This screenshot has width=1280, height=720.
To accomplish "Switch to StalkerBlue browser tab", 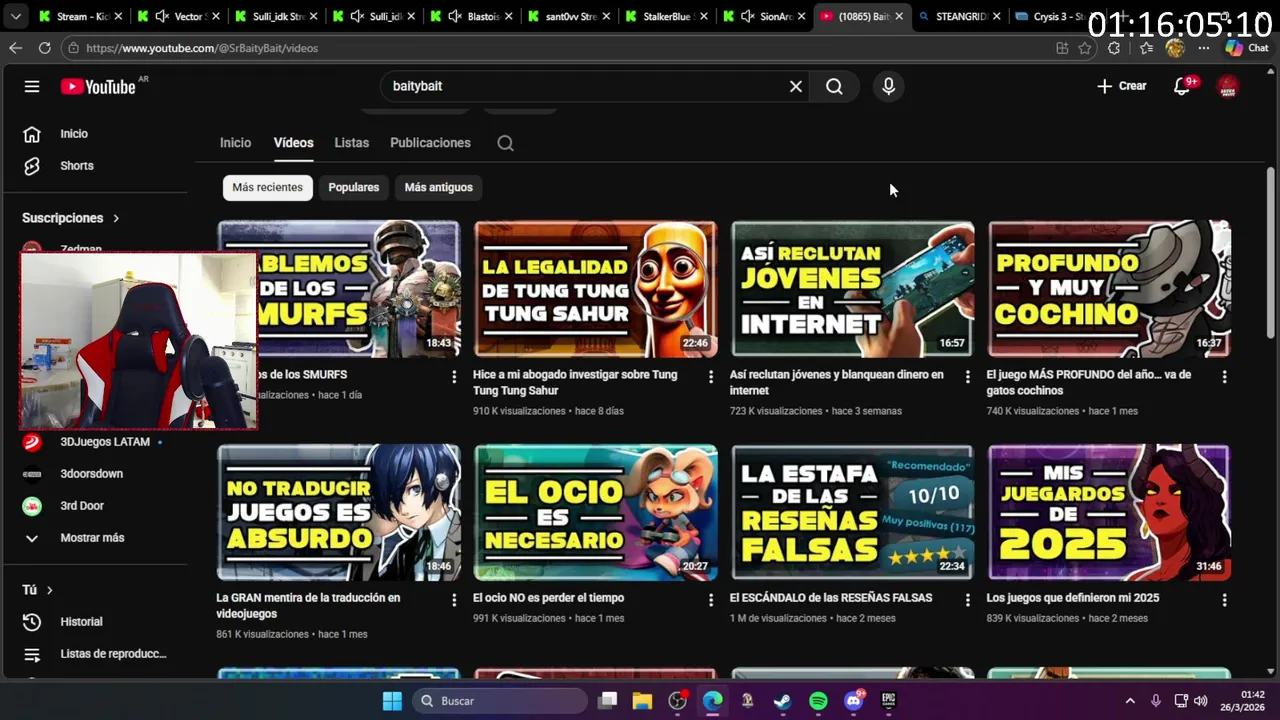I will 665,17.
